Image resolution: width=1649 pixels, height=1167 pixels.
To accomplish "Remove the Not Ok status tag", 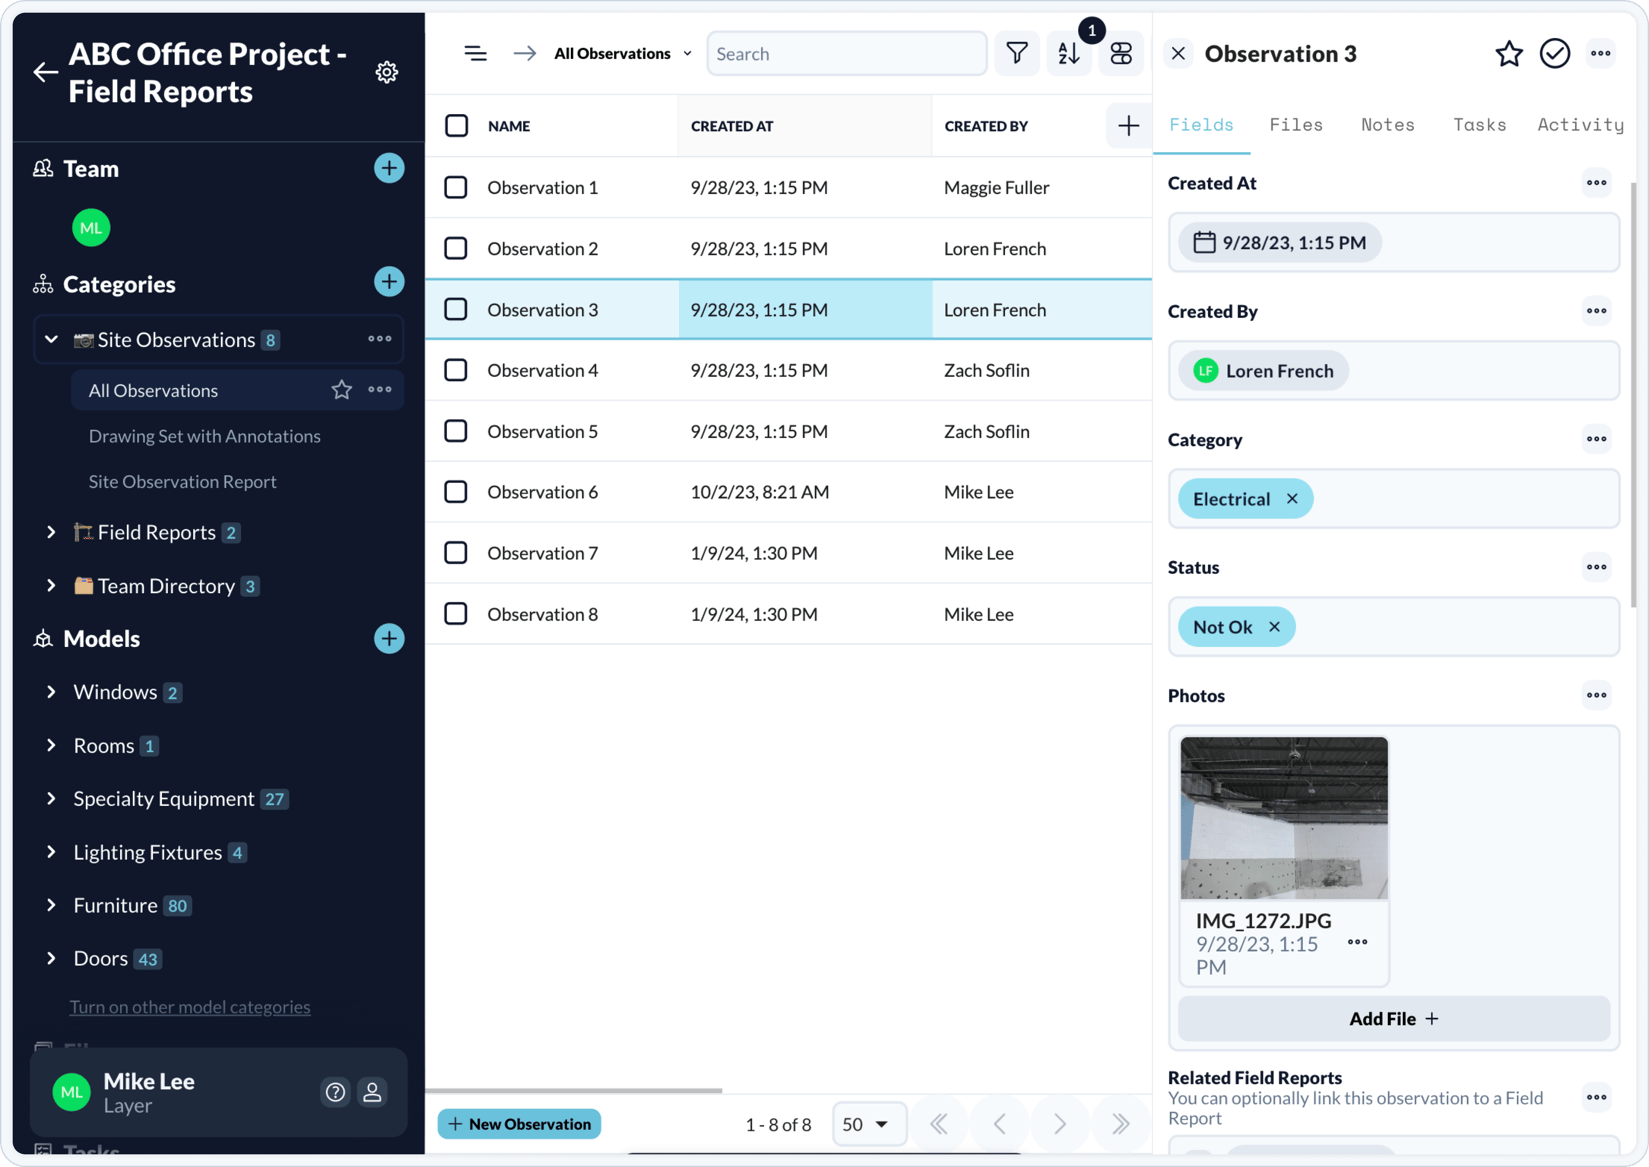I will [1274, 627].
